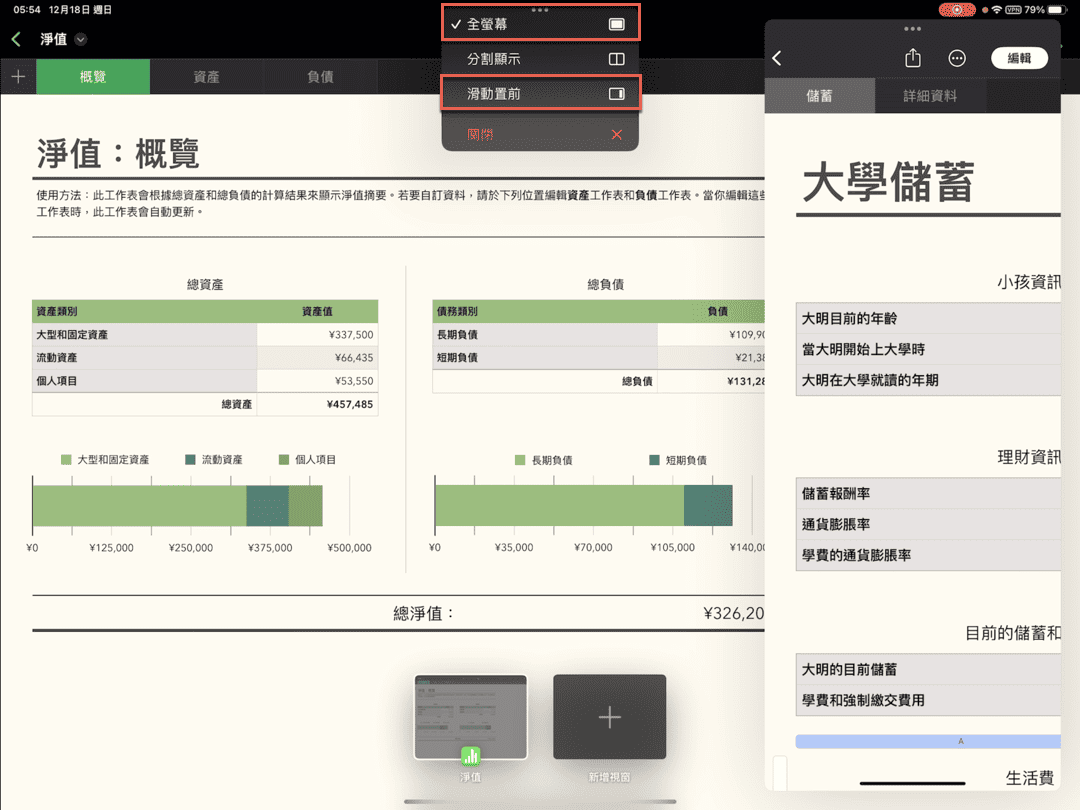Switch to the 資產 sheet tab
This screenshot has width=1080, height=810.
coord(206,76)
